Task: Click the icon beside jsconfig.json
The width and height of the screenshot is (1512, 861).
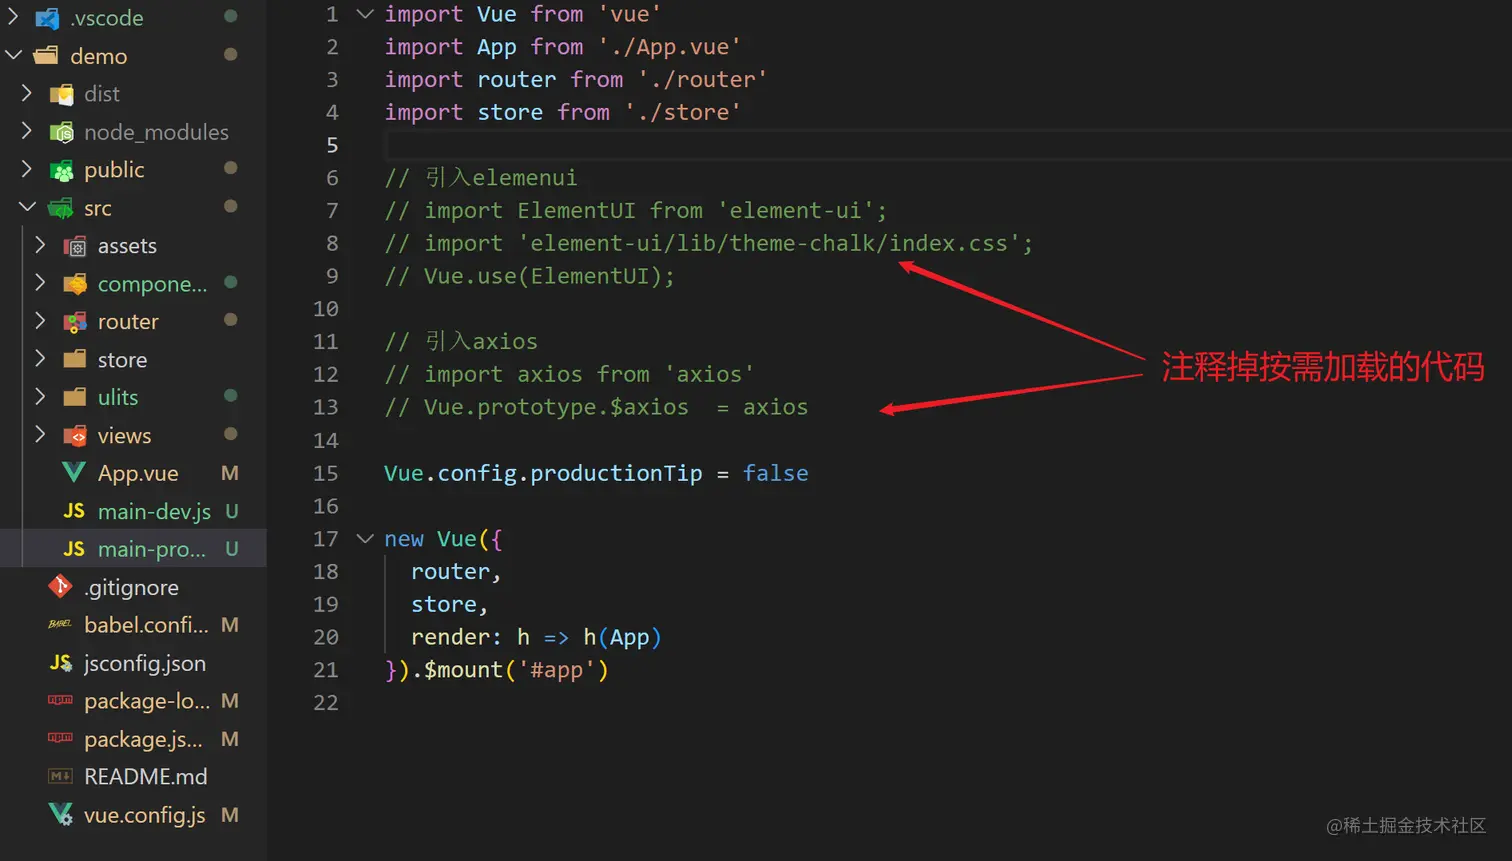Action: (61, 663)
